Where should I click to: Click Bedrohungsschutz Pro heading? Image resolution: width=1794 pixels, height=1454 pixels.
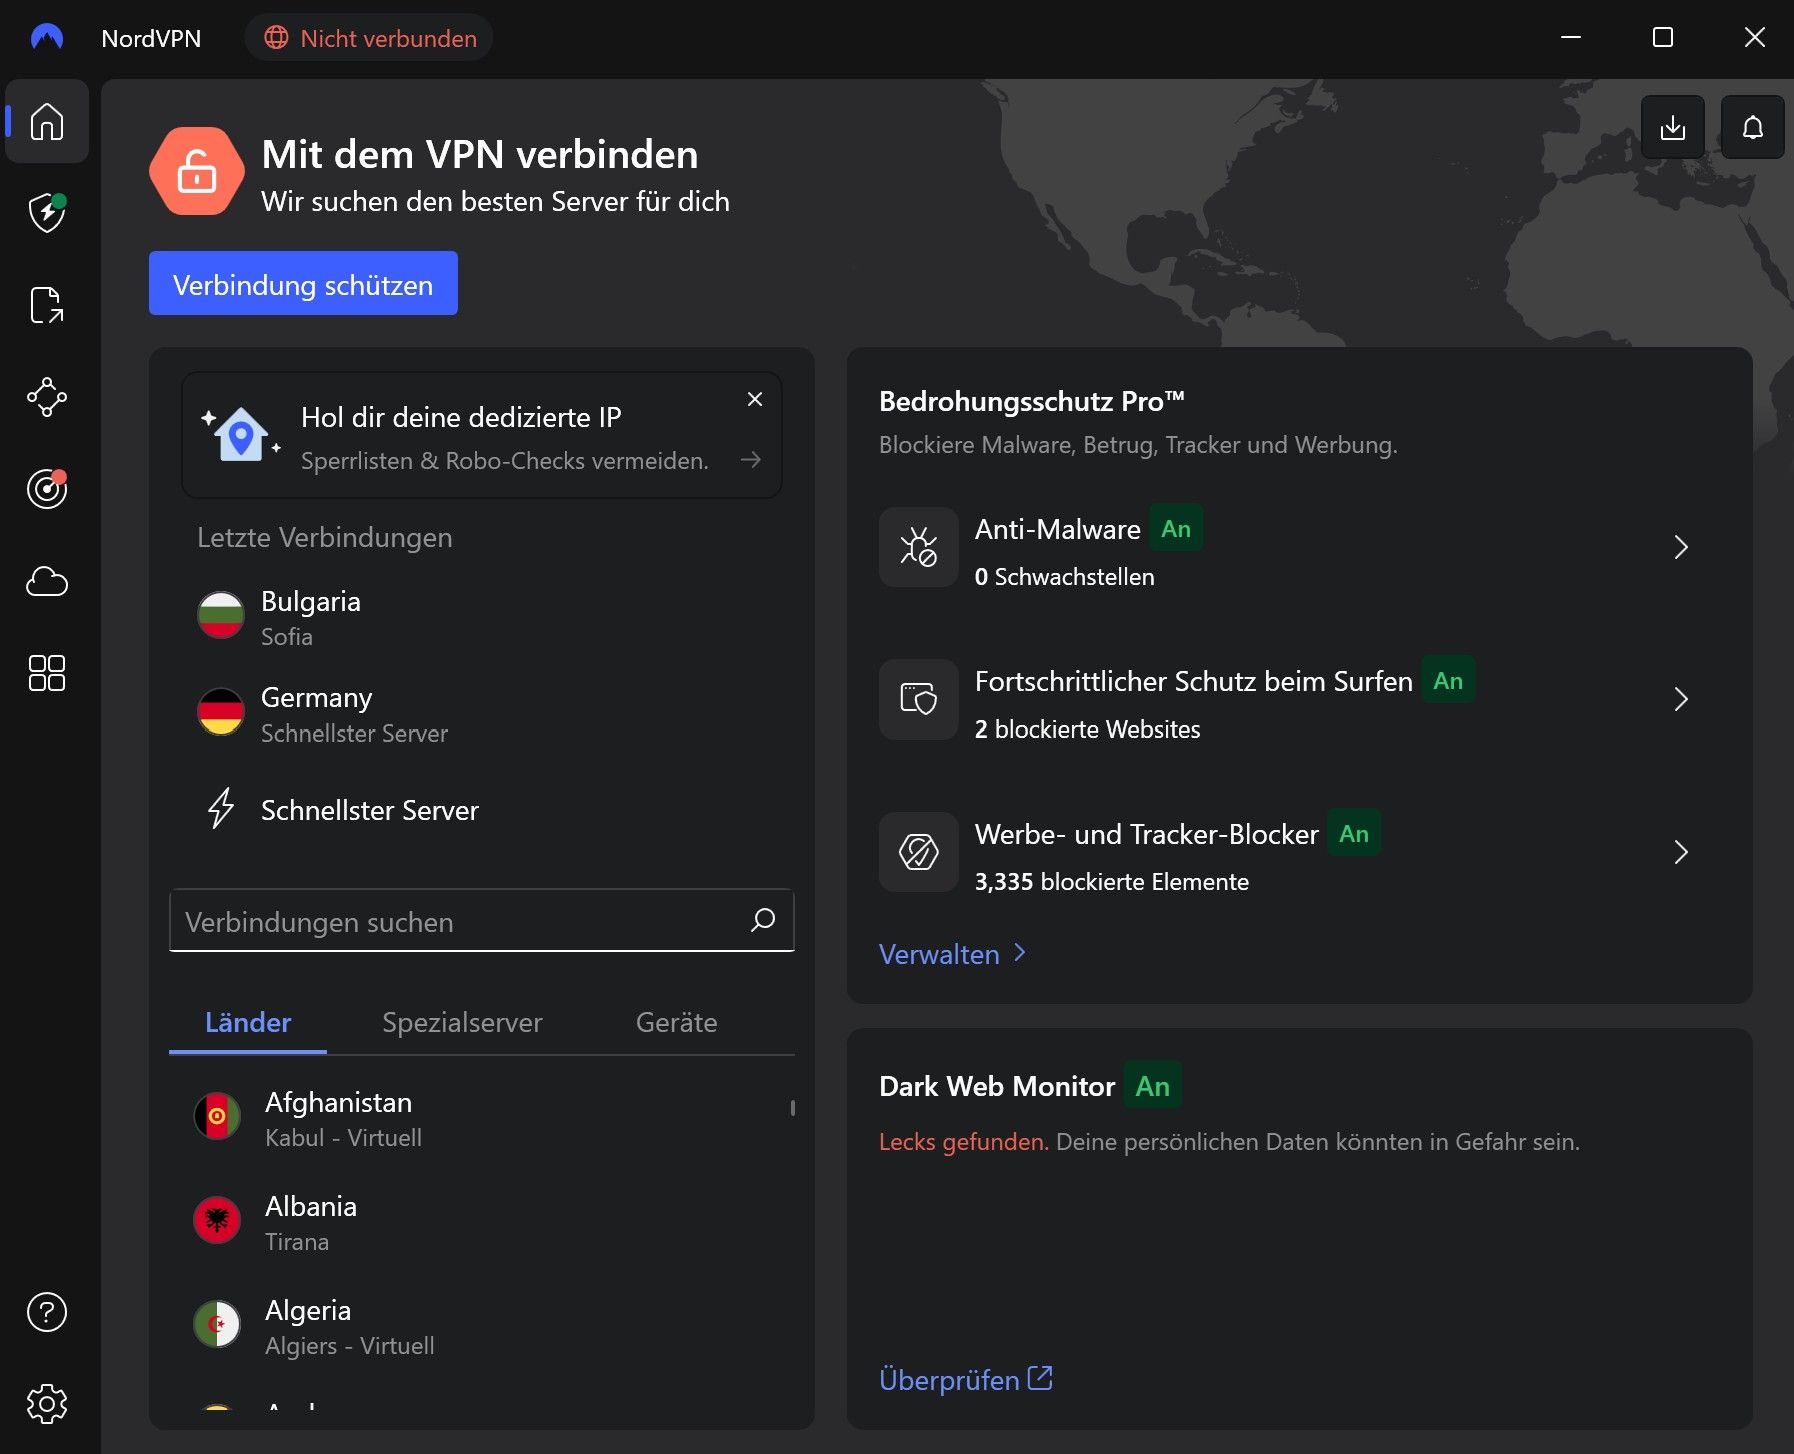click(1032, 401)
